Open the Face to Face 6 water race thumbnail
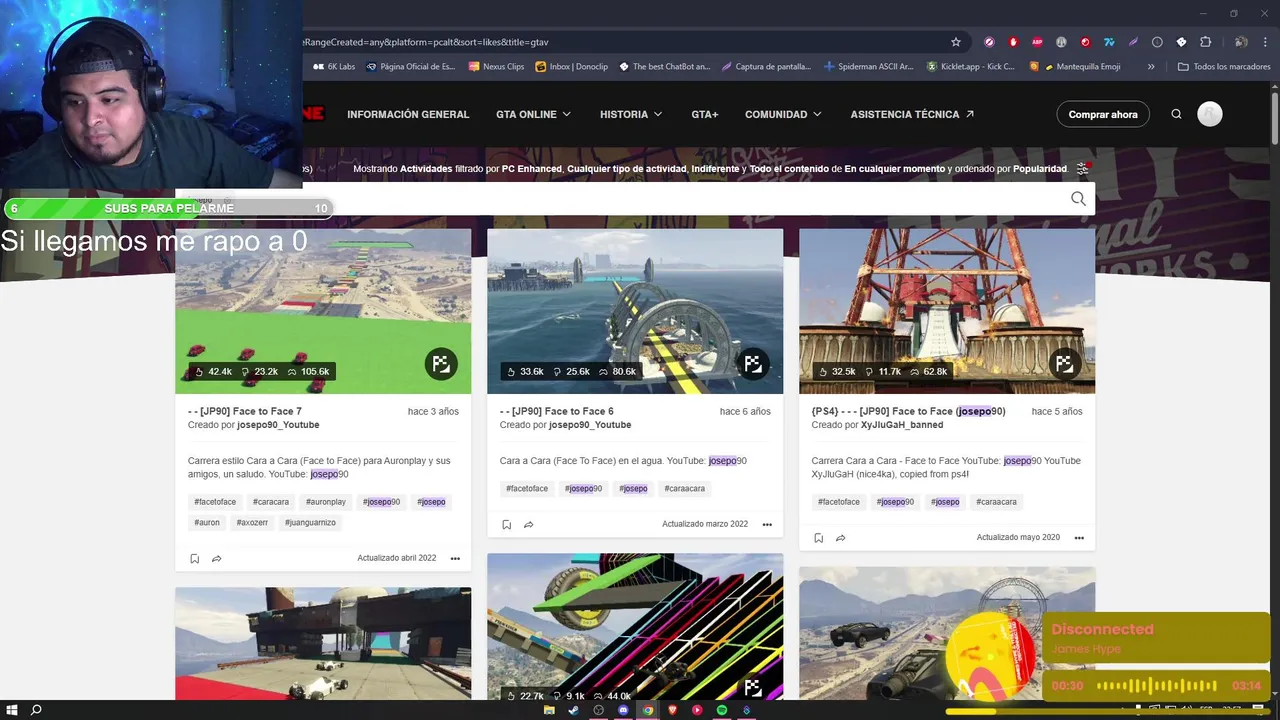The width and height of the screenshot is (1280, 720). coord(635,311)
